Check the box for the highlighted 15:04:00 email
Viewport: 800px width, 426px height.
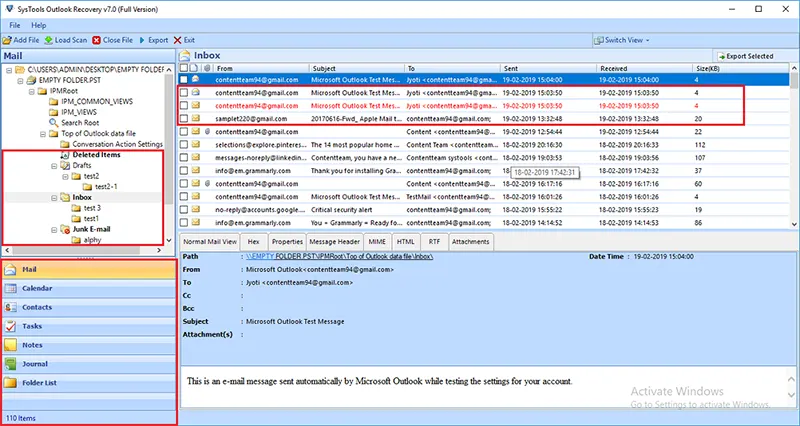(184, 80)
